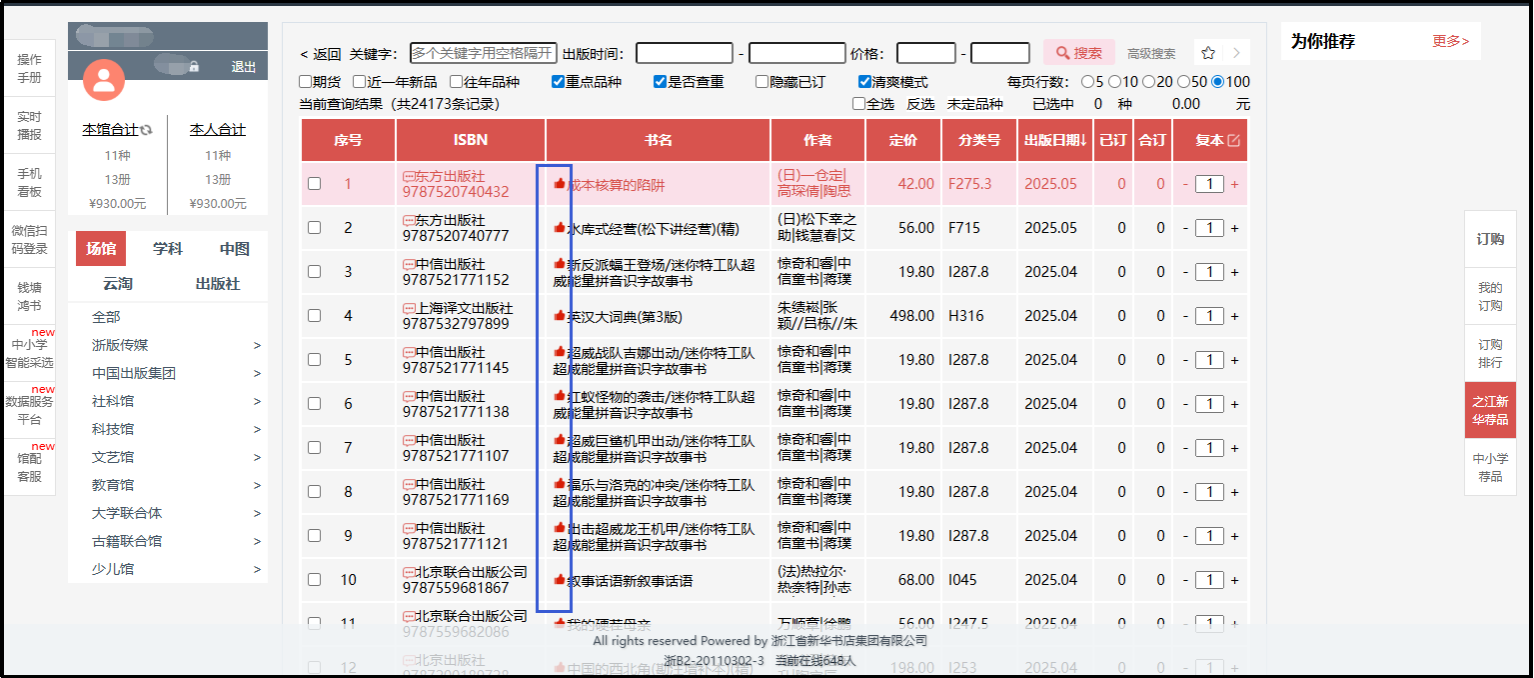Click the lock icon next to 退出

point(194,67)
